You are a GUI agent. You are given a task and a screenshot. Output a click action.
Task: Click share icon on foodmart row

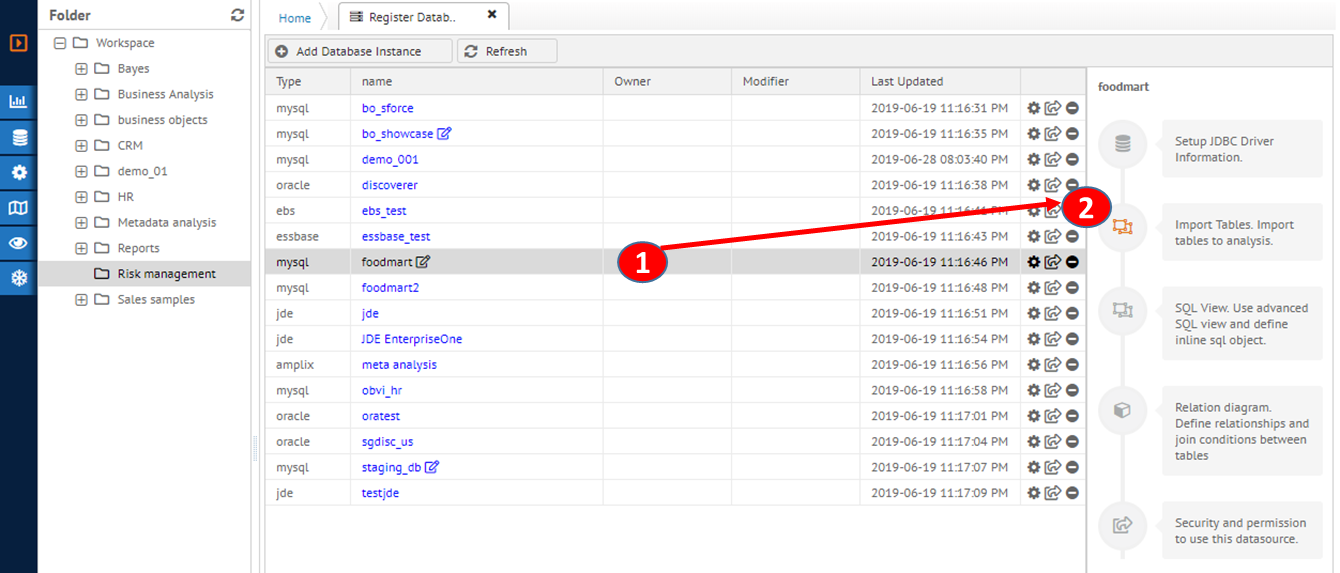coord(1052,262)
